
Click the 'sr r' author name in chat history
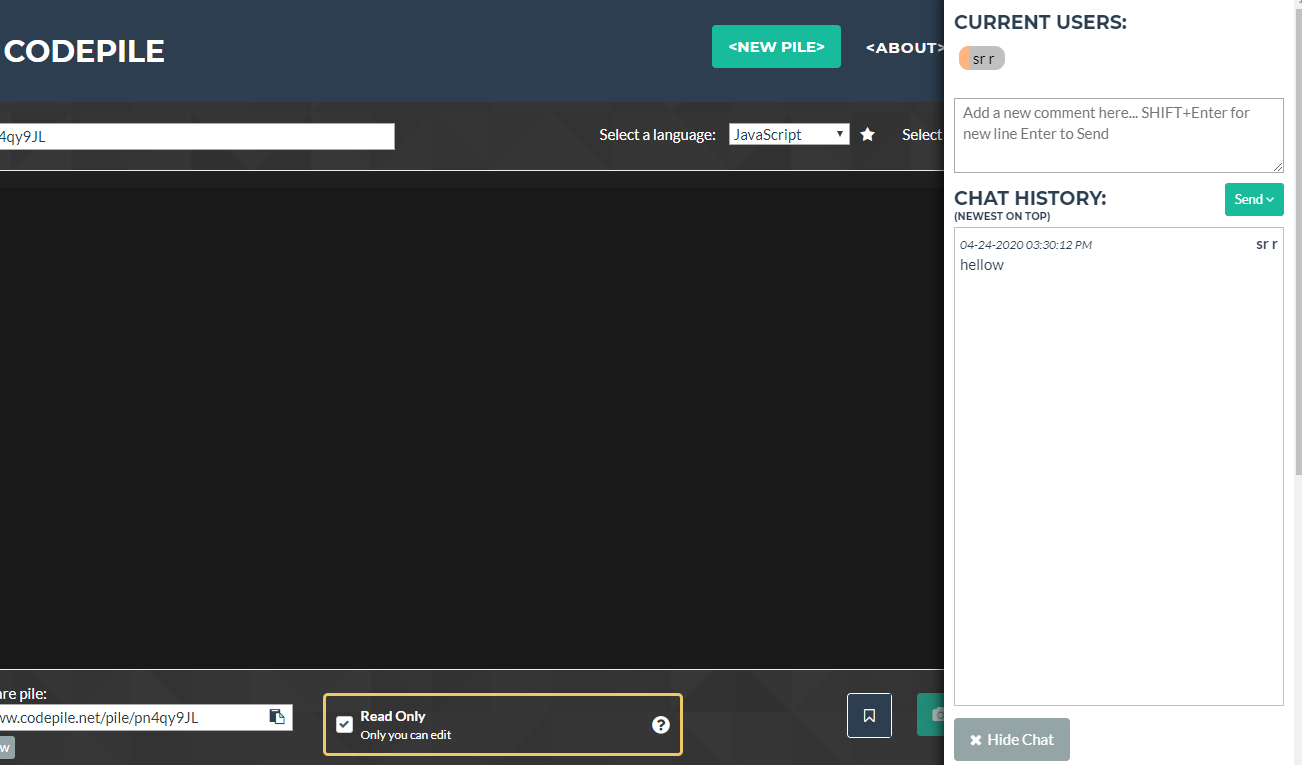1267,244
